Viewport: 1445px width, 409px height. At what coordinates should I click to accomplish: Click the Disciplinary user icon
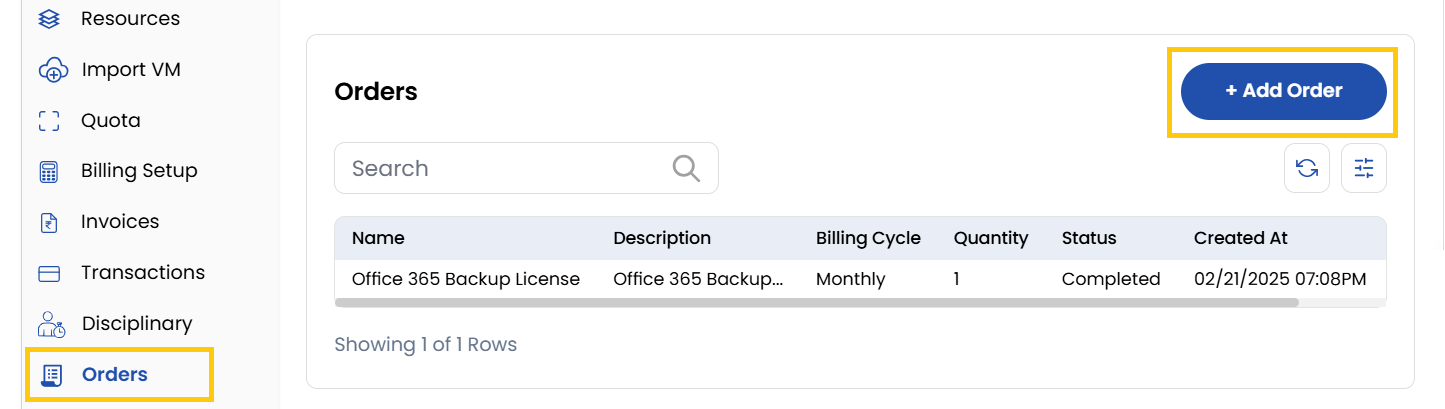tap(50, 324)
